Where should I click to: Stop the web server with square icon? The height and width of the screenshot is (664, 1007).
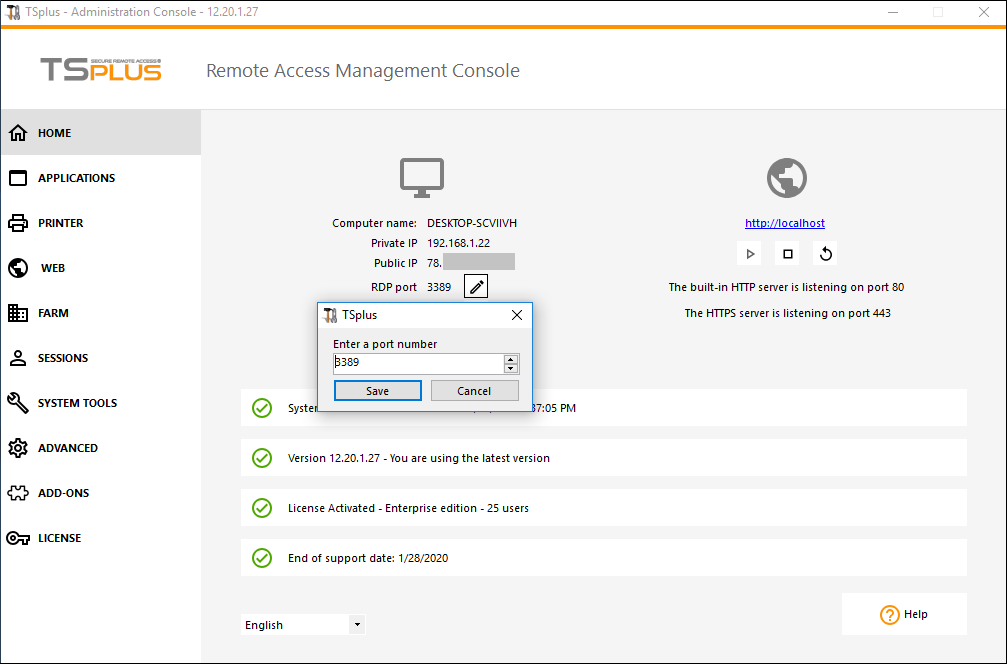[788, 254]
